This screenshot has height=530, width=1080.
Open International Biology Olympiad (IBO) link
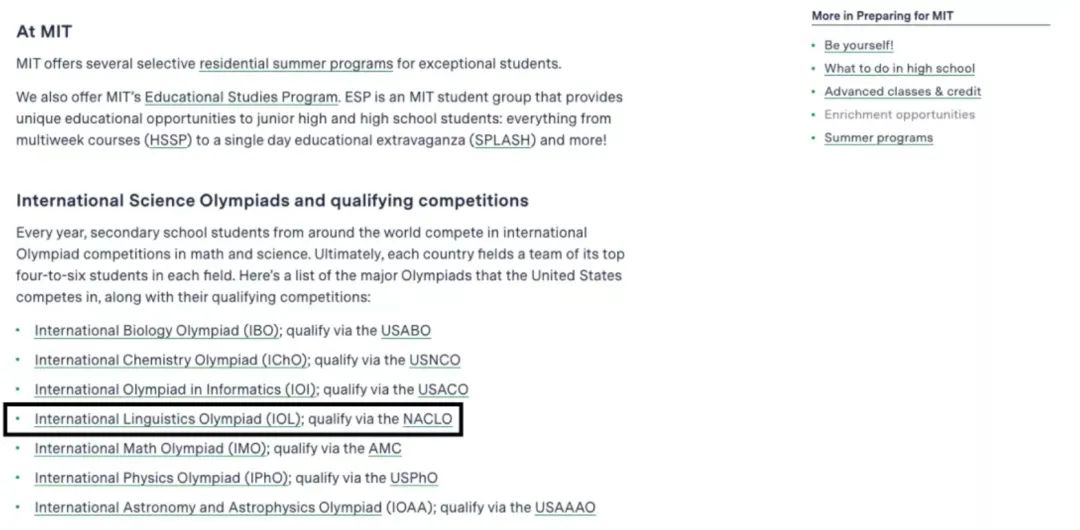coord(157,330)
